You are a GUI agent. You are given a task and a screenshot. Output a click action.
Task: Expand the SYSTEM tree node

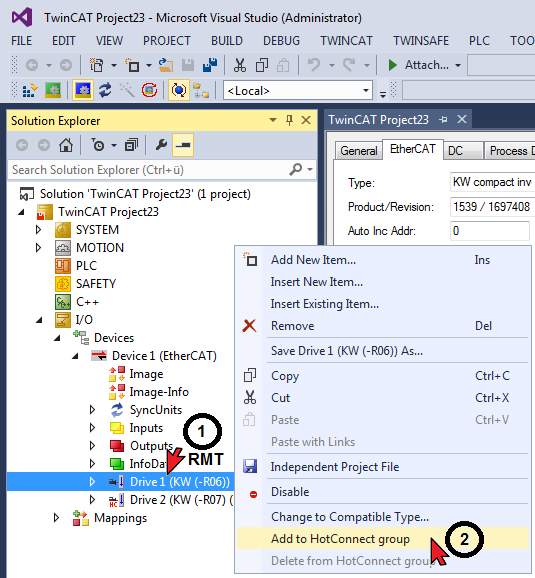[x=38, y=230]
